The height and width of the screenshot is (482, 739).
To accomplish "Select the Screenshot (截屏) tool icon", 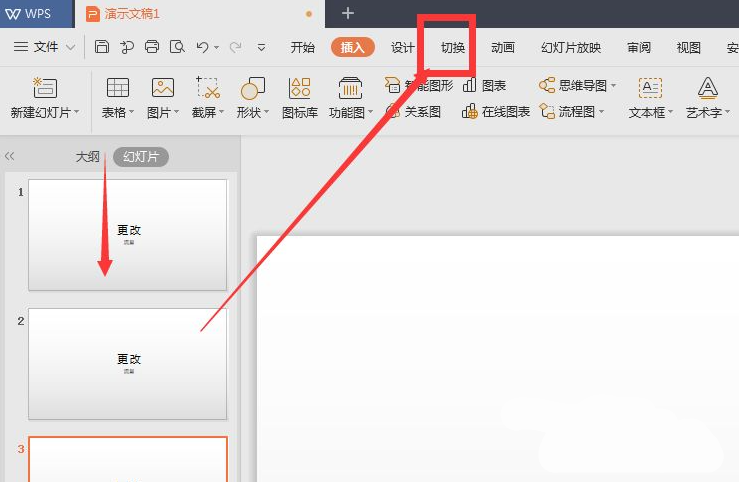I will point(207,89).
